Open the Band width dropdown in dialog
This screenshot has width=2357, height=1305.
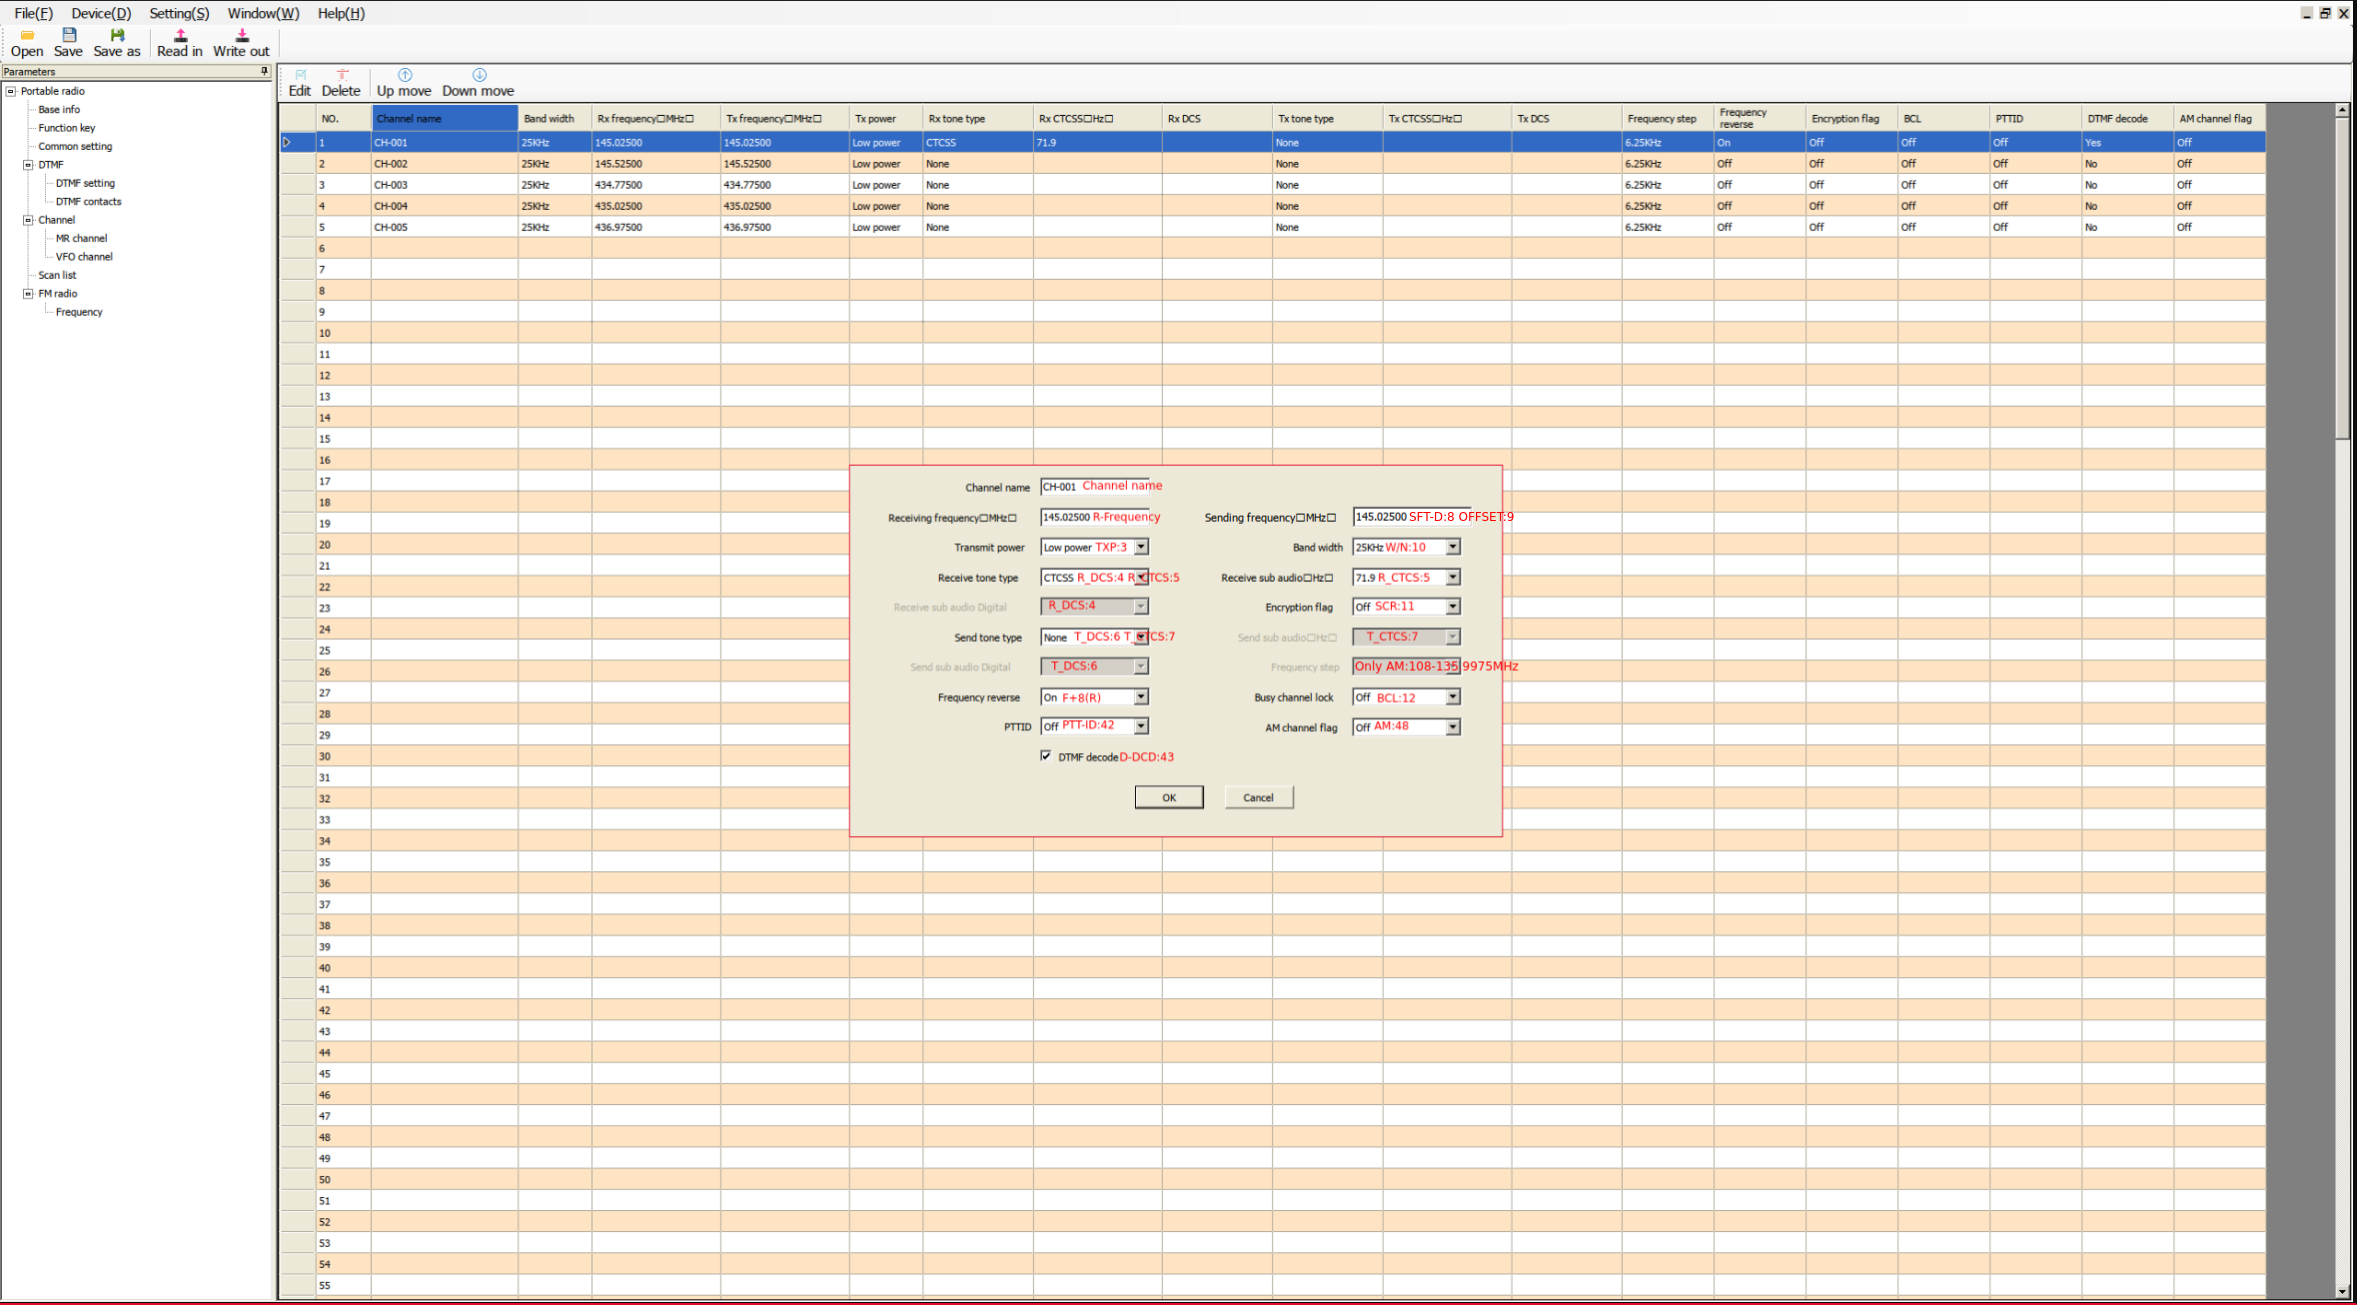pyautogui.click(x=1453, y=547)
